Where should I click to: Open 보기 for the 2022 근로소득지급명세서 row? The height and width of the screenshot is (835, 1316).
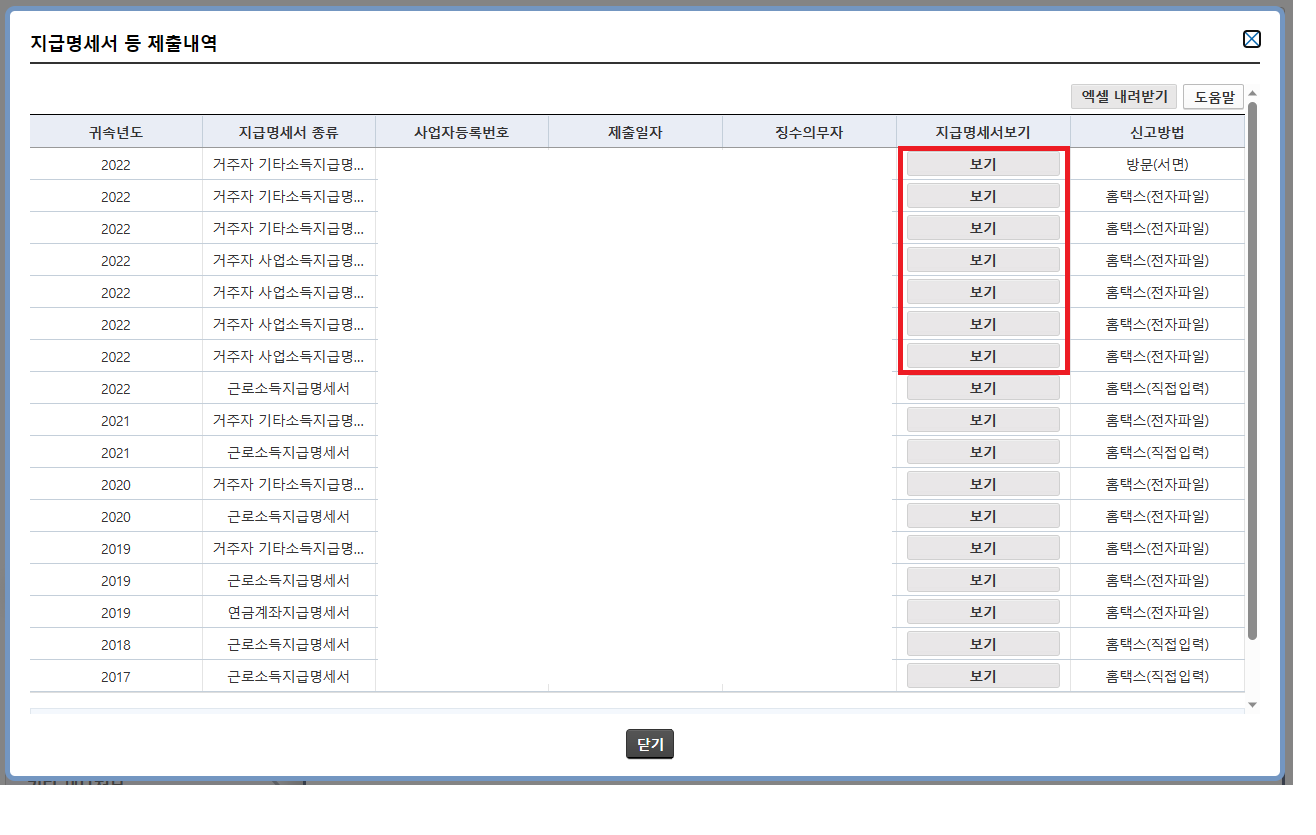pyautogui.click(x=983, y=387)
